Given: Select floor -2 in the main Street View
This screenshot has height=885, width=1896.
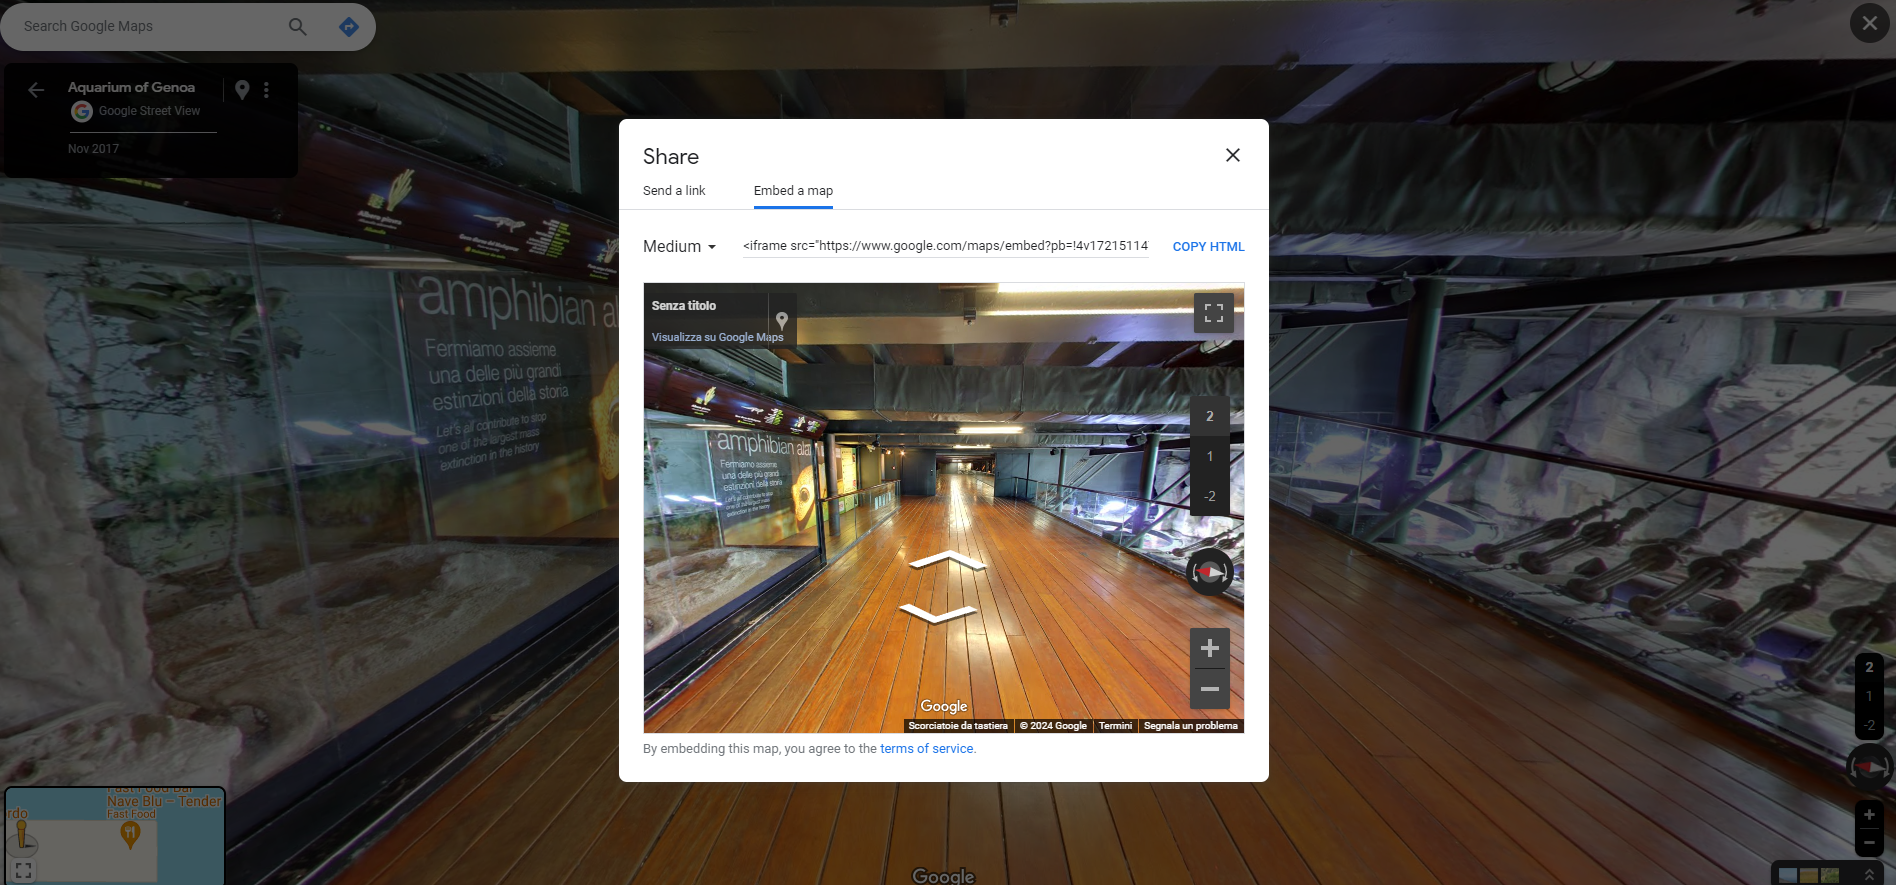Looking at the screenshot, I should (1869, 725).
